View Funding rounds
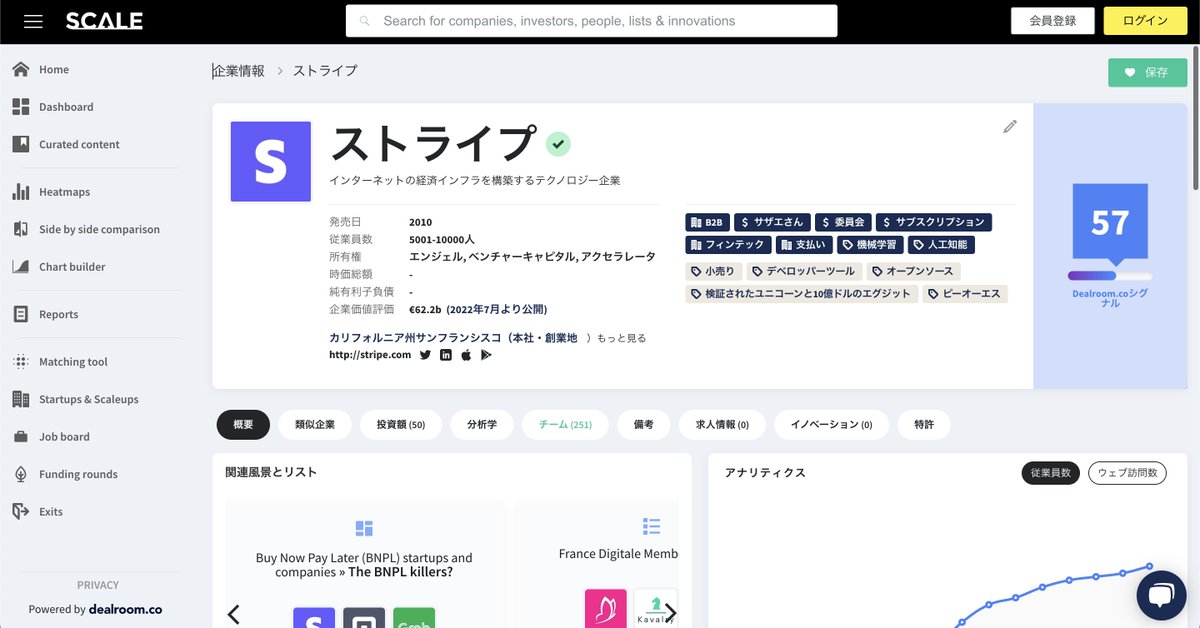 [78, 474]
